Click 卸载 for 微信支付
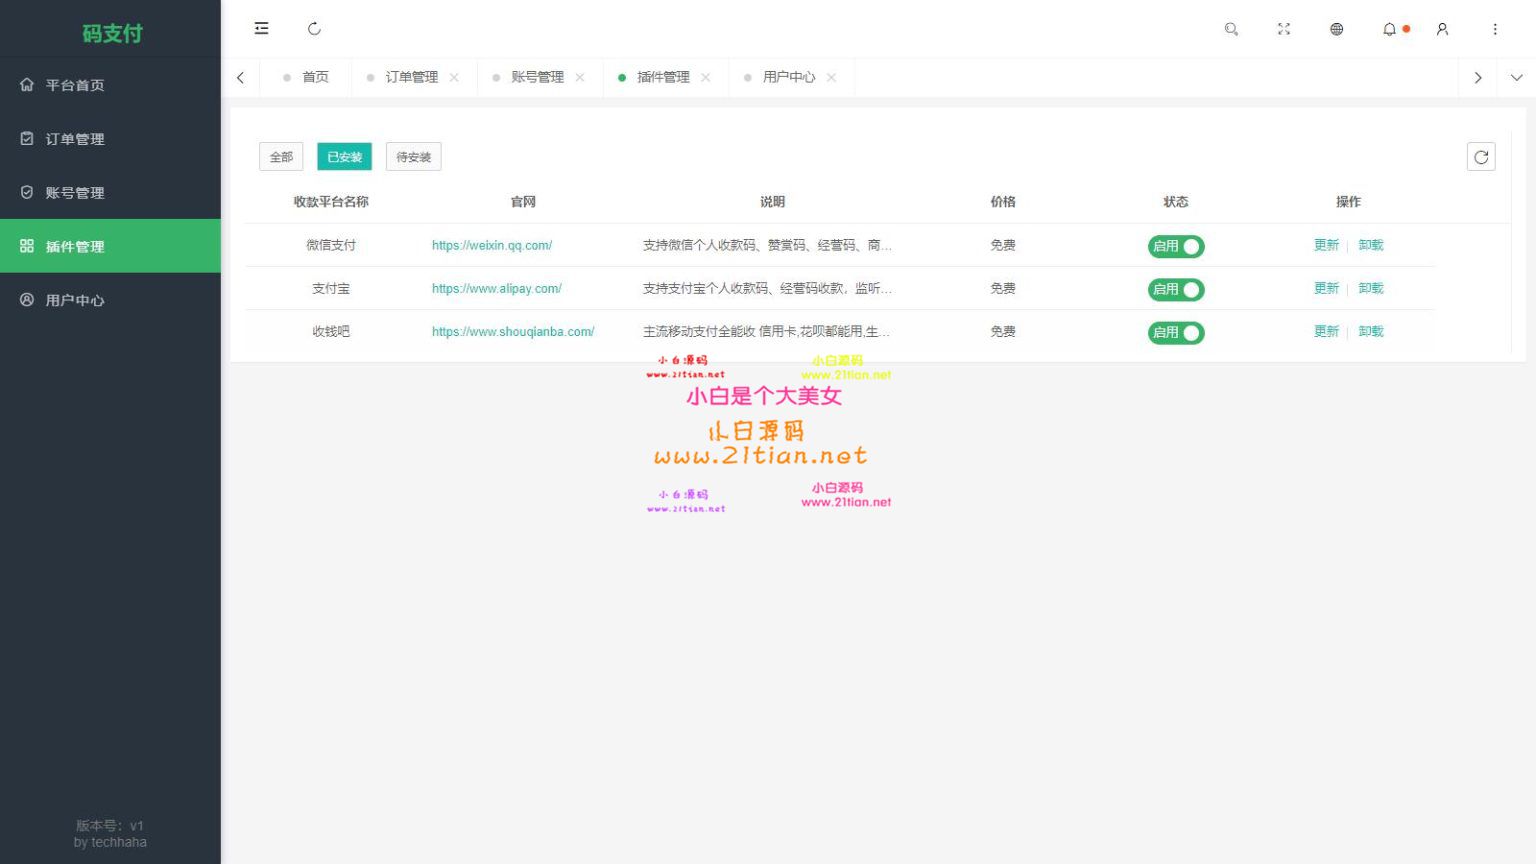Viewport: 1536px width, 864px height. click(x=1371, y=245)
